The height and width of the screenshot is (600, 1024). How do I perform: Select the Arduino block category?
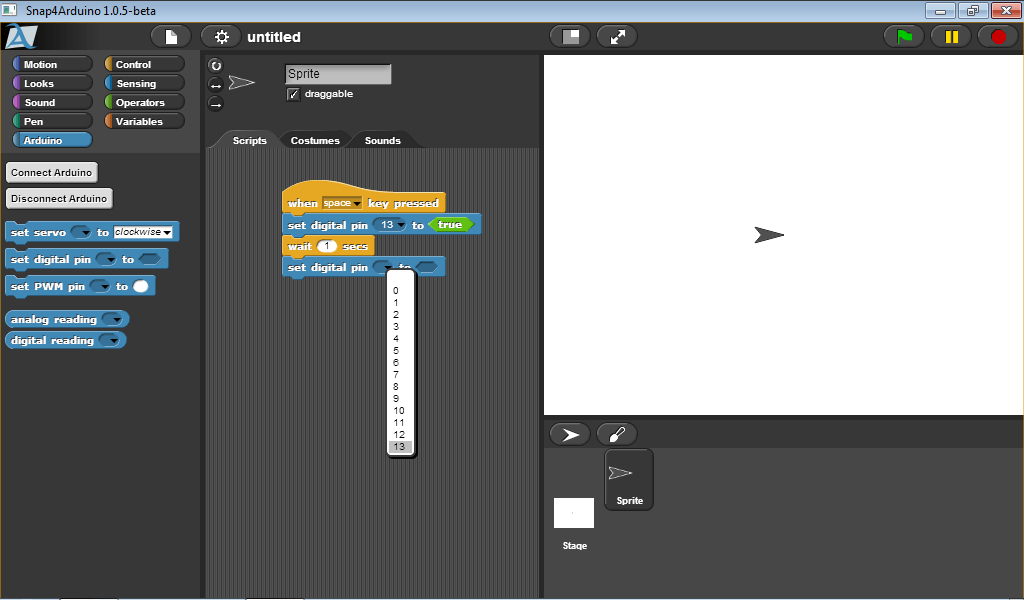point(52,140)
